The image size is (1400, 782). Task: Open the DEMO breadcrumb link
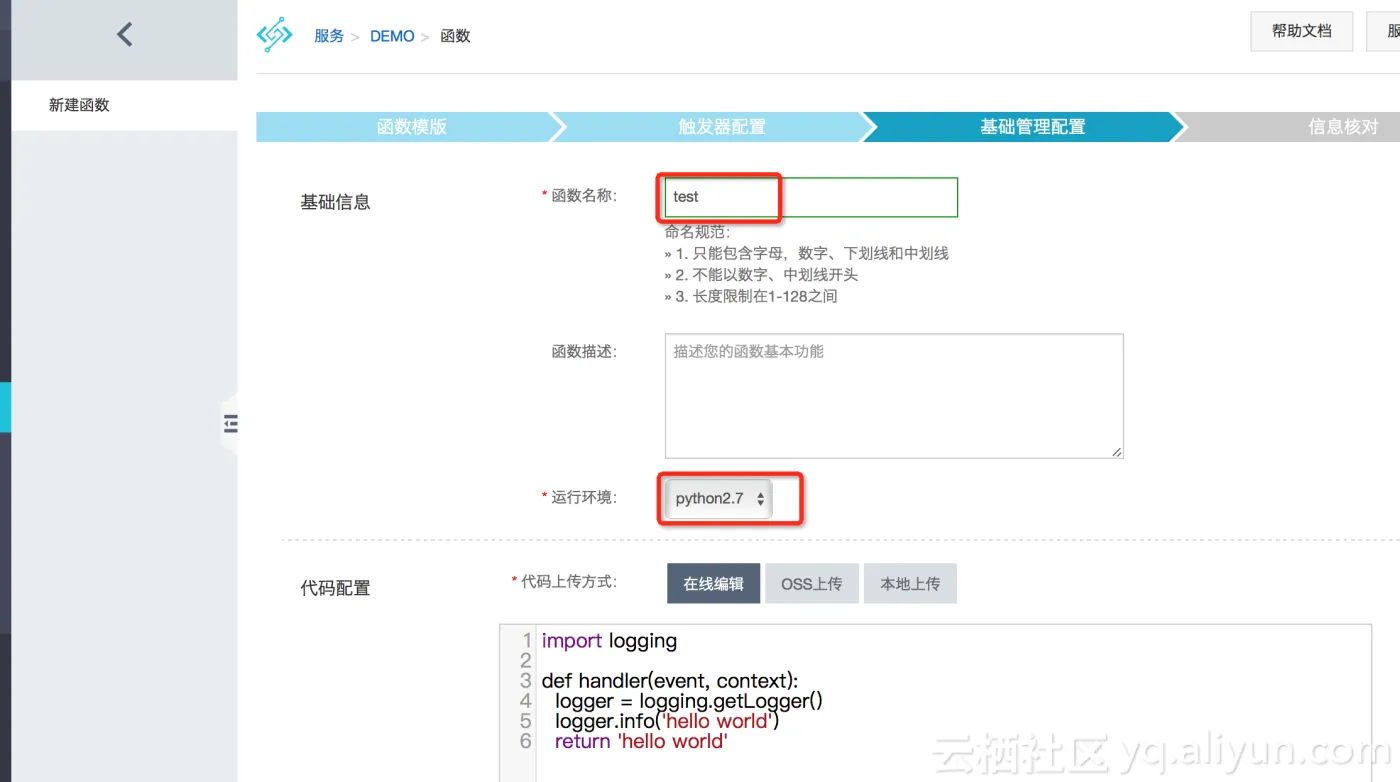click(392, 36)
